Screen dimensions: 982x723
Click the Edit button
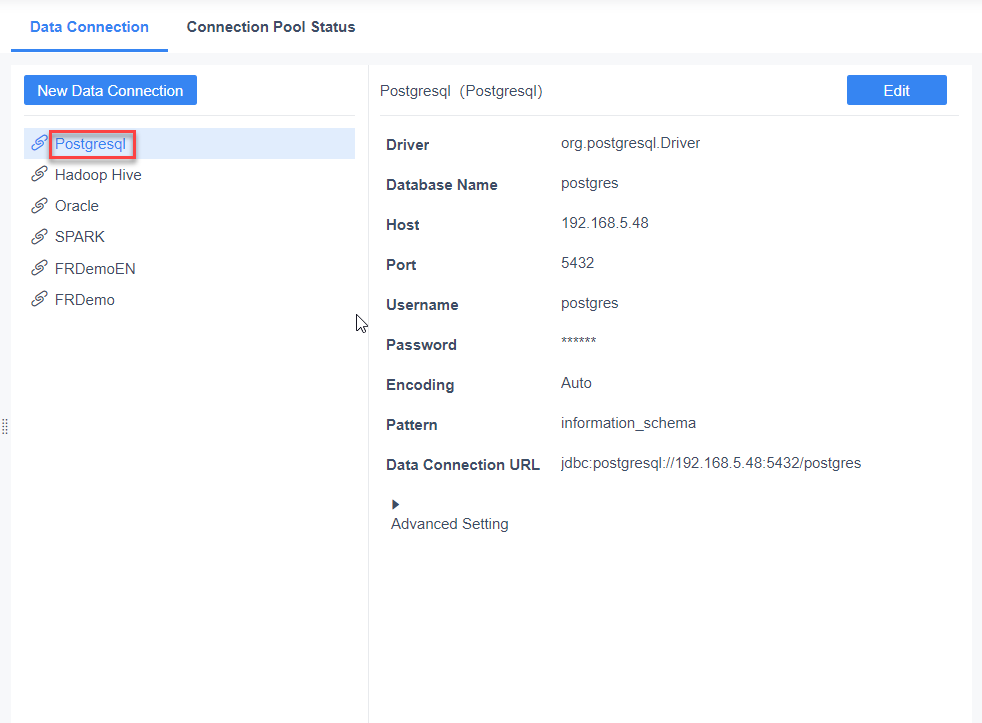896,90
